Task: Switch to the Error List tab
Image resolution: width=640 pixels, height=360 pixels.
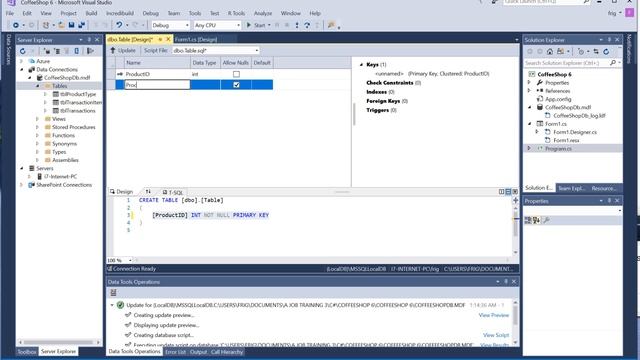Action: coord(176,352)
